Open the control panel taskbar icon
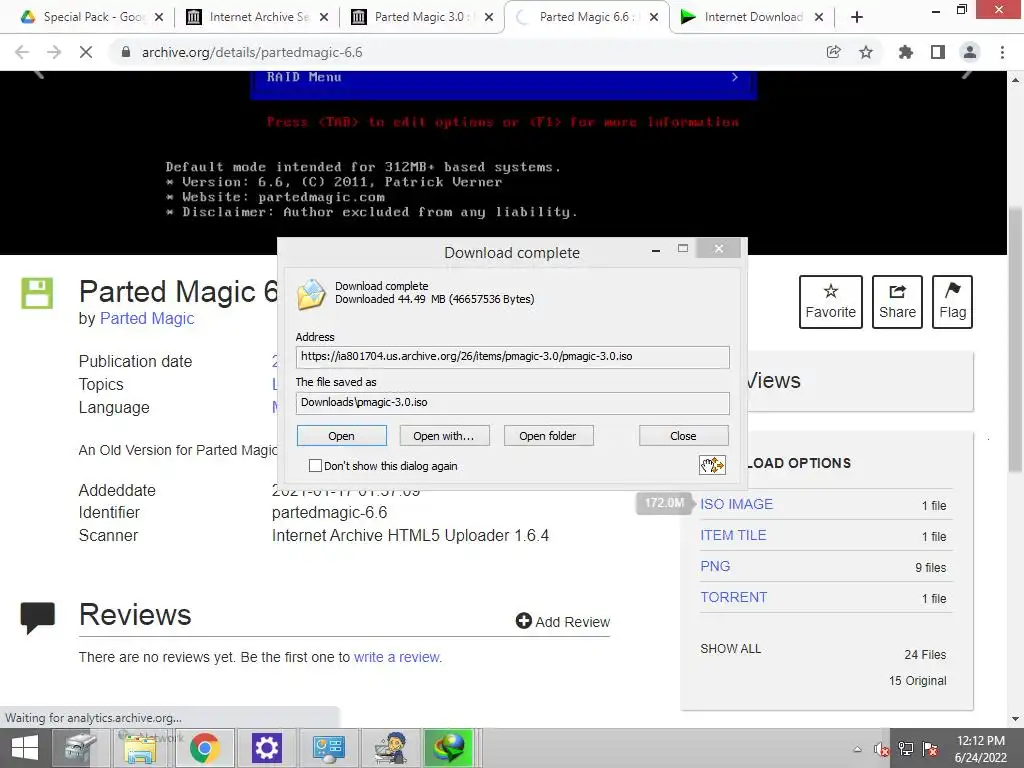Screen dimensions: 1024x768 [328, 748]
